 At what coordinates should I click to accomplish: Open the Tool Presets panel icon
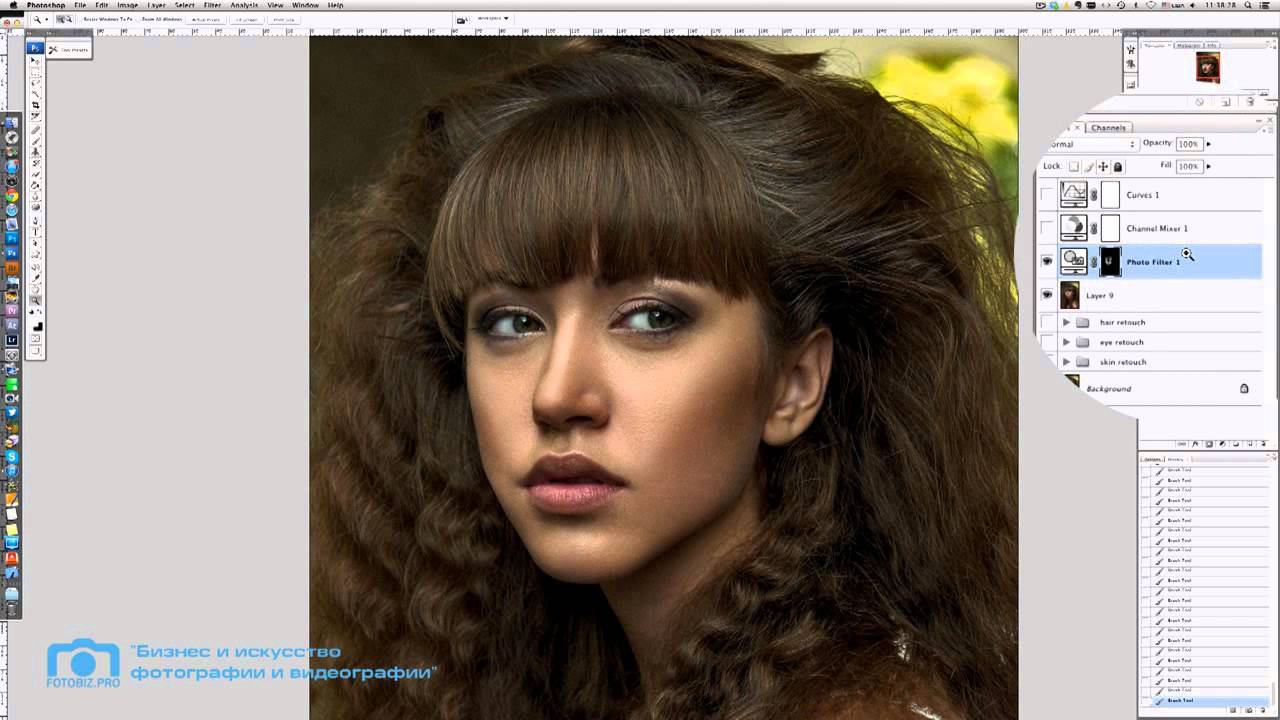click(53, 49)
